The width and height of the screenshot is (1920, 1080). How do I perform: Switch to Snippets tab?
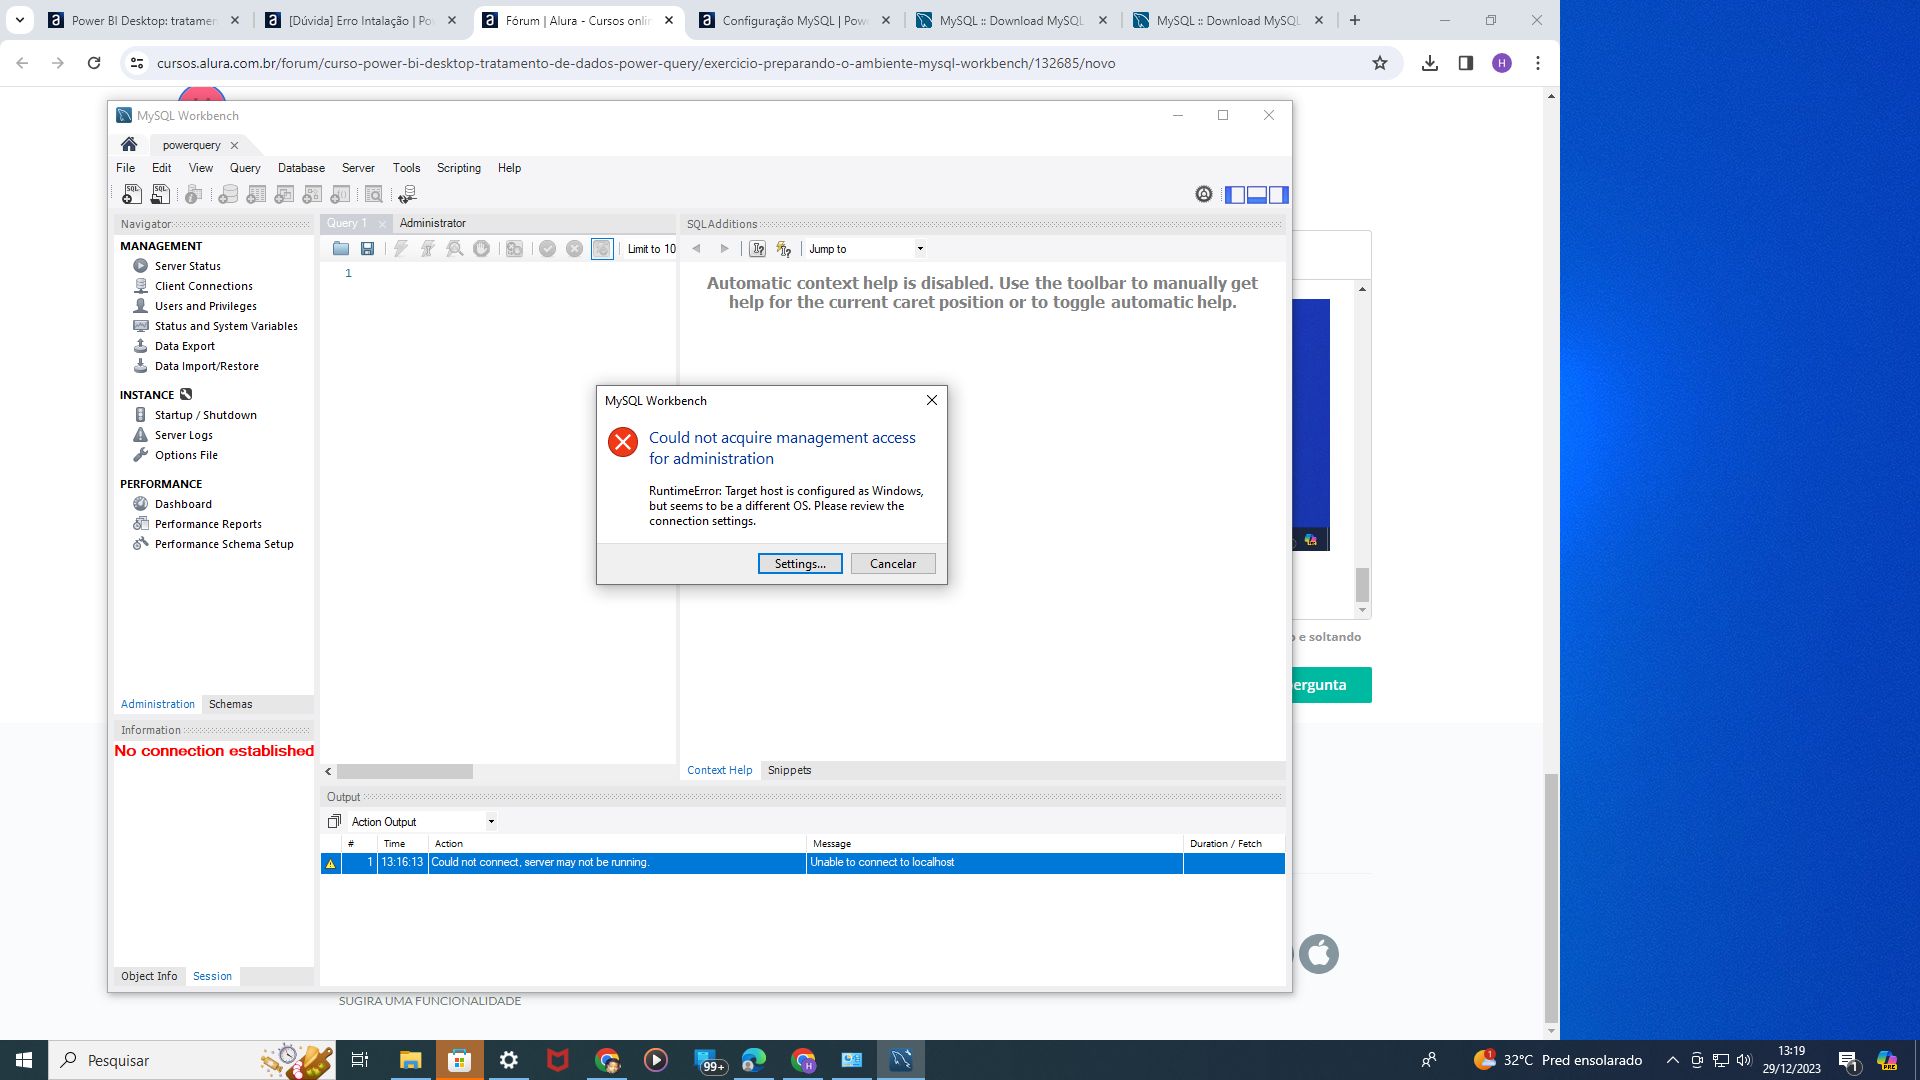coord(789,770)
